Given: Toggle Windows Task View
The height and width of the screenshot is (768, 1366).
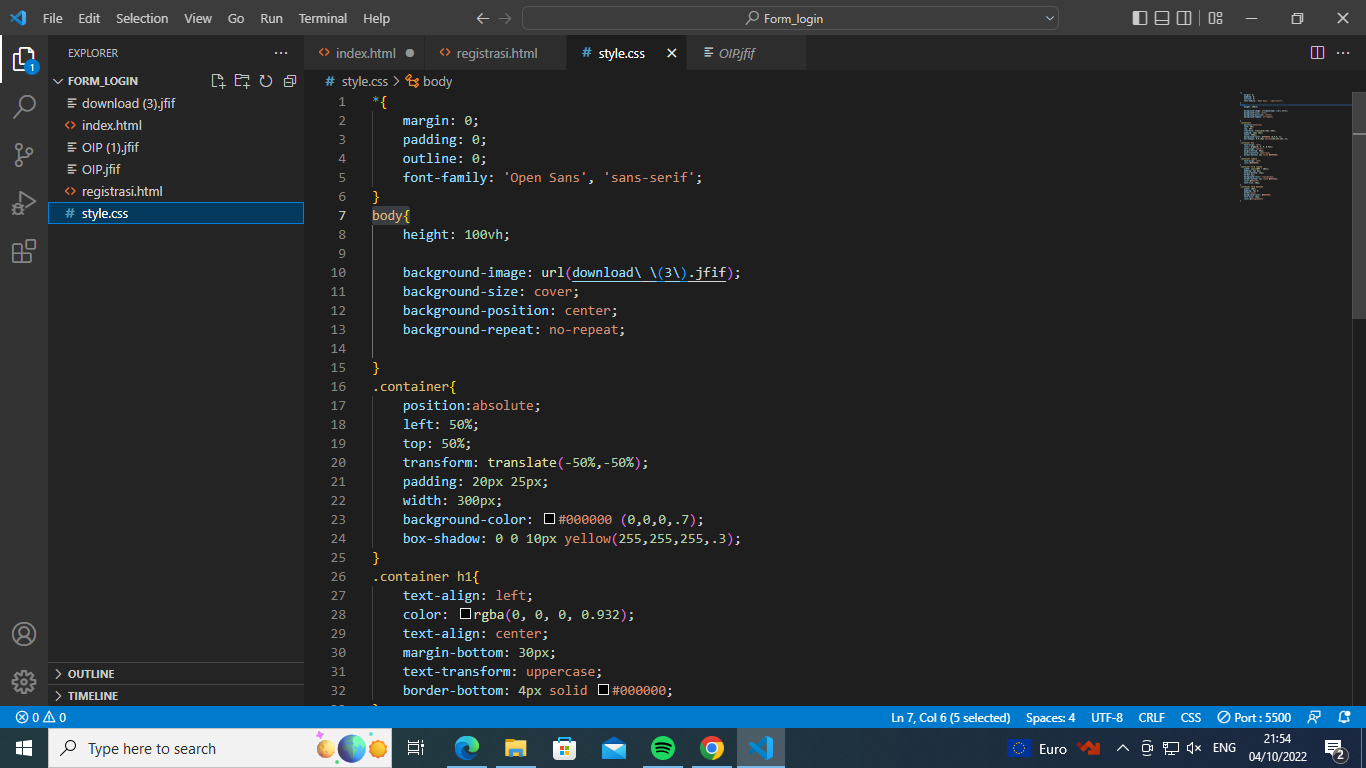Looking at the screenshot, I should (x=416, y=748).
